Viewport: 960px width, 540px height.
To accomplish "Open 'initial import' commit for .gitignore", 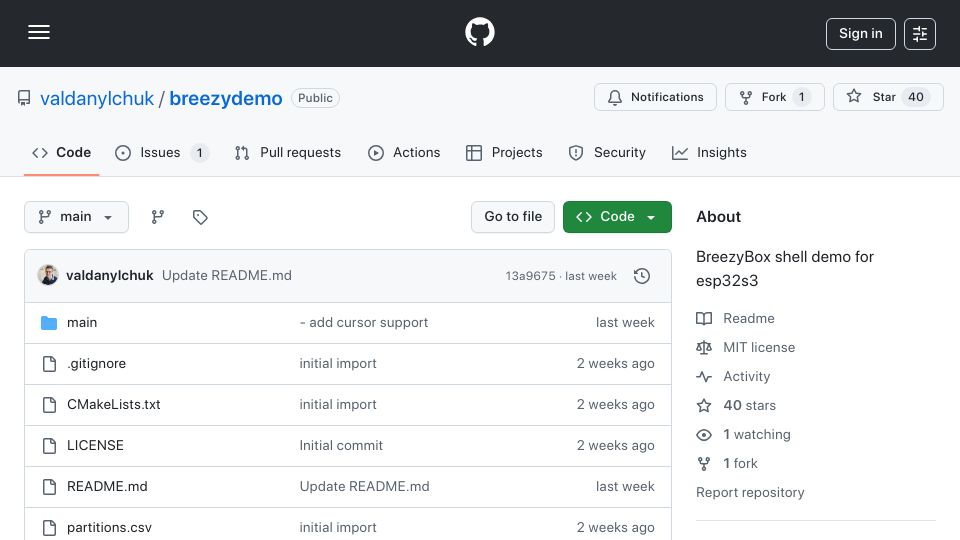I will [x=338, y=364].
